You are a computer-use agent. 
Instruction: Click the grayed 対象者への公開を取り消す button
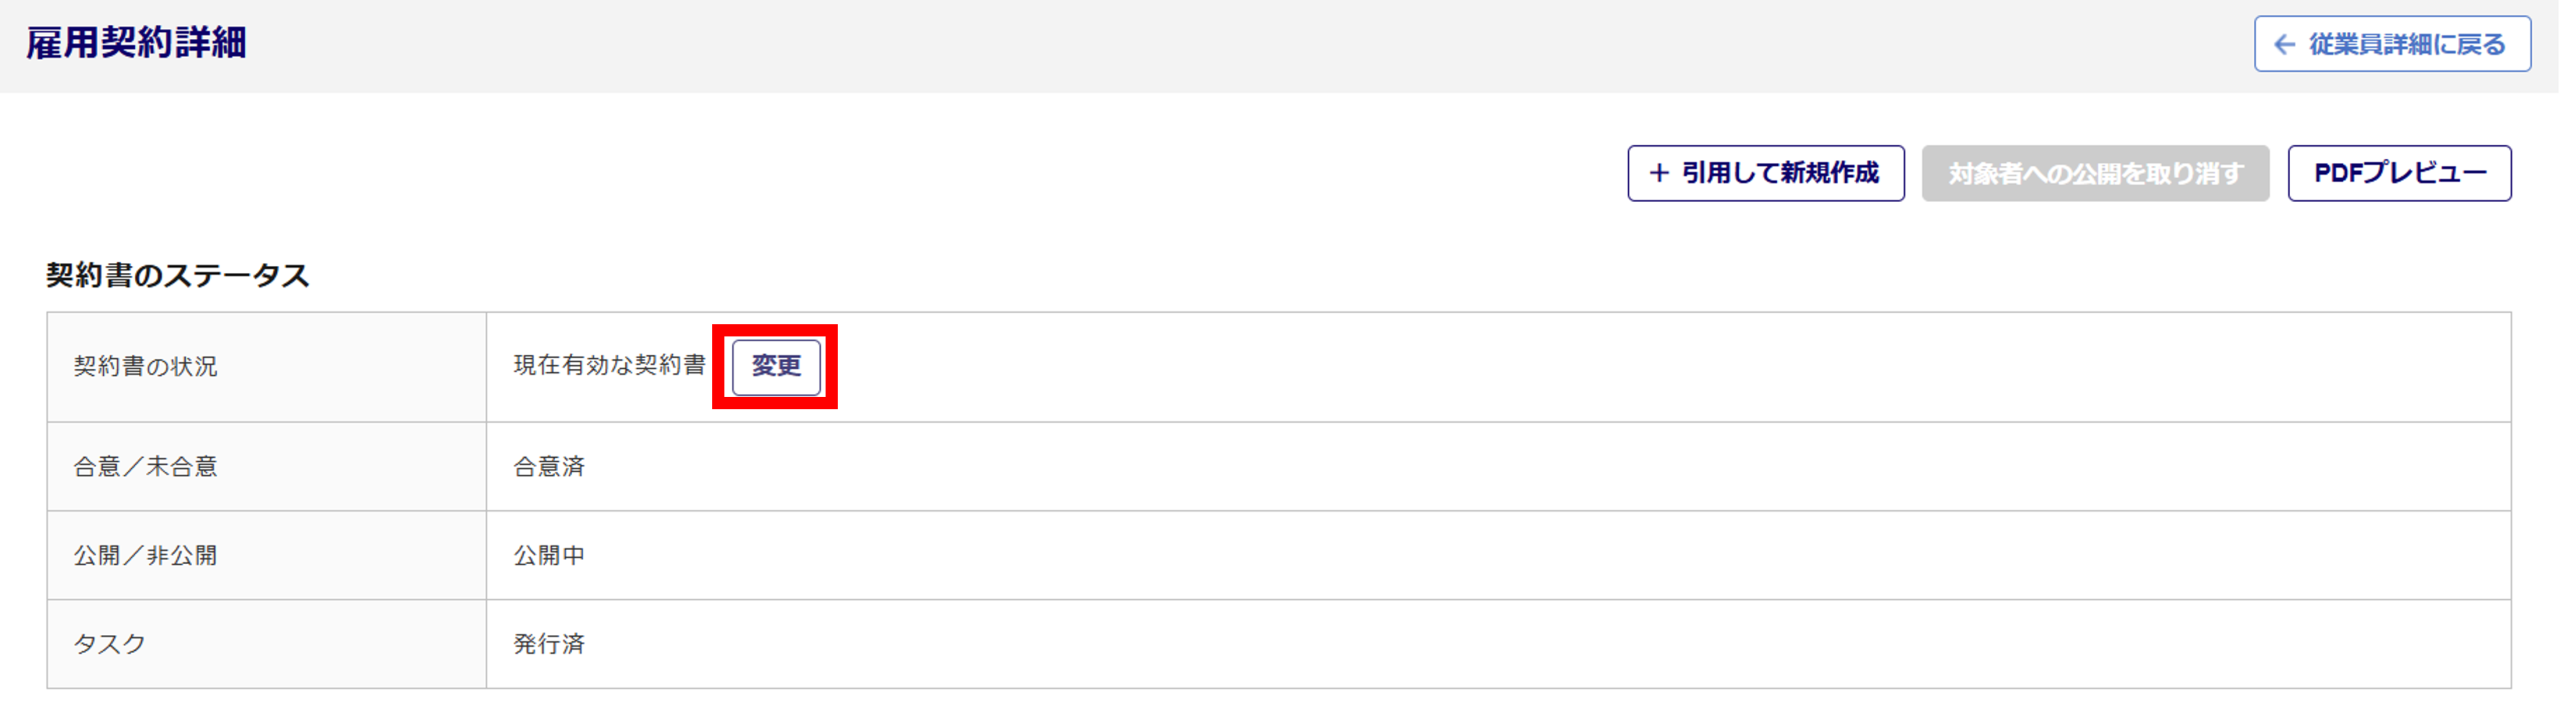[2095, 173]
